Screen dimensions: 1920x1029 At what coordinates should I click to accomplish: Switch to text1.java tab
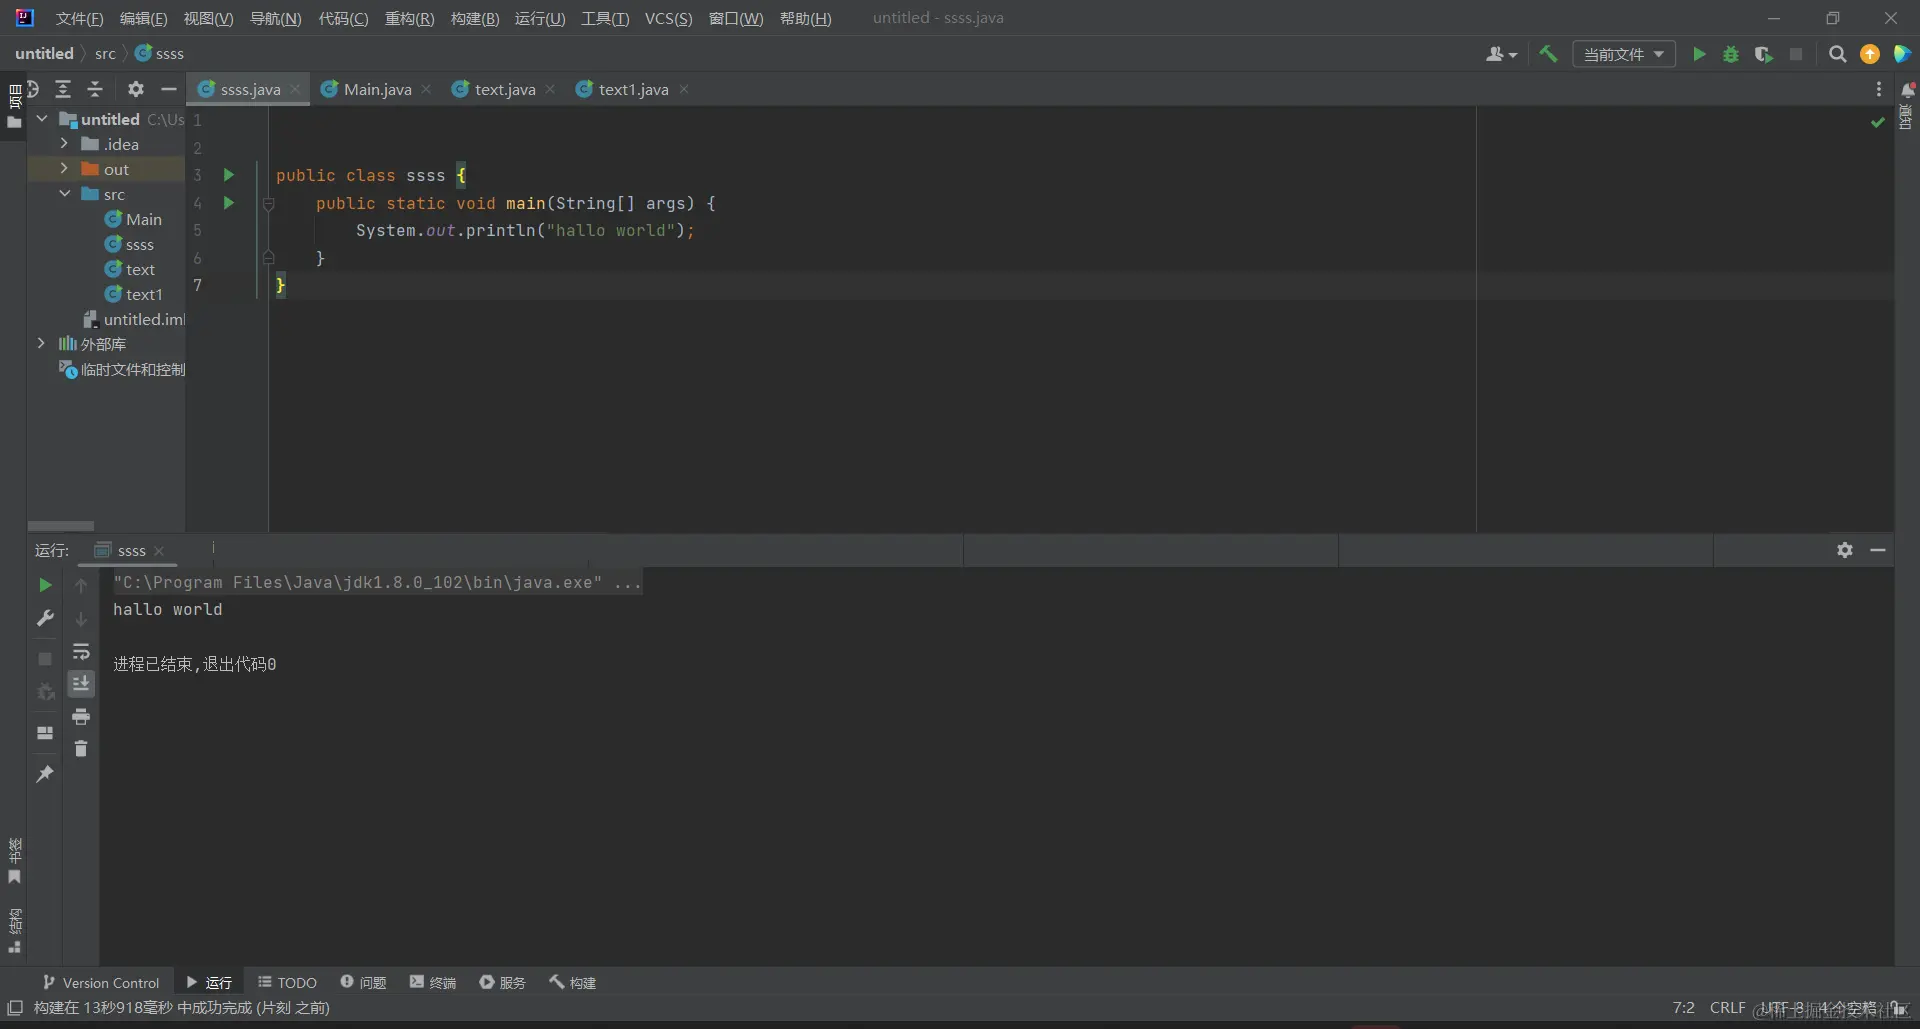point(632,89)
